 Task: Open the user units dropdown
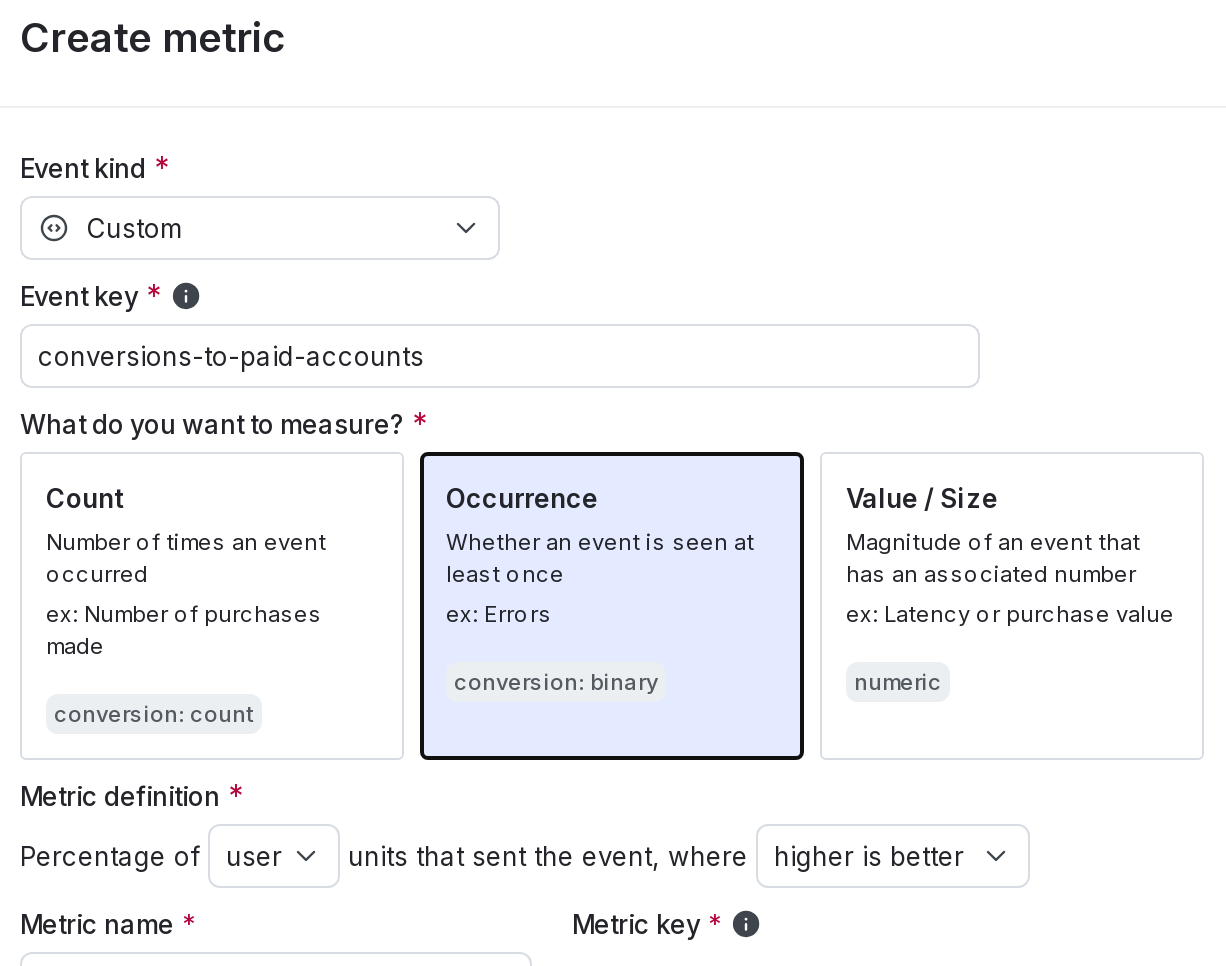273,856
